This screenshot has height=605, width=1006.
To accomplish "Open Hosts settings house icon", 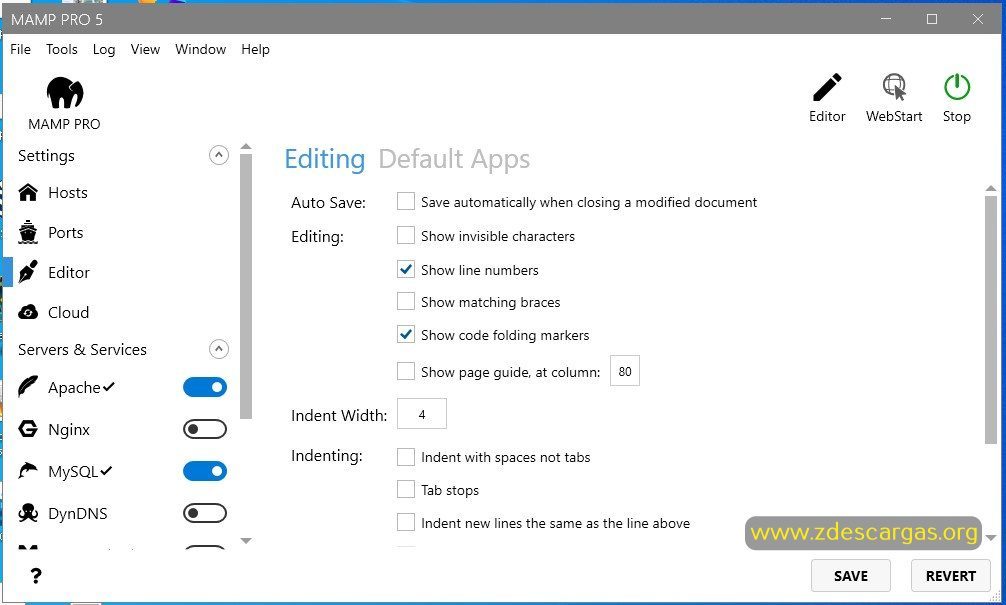I will (28, 192).
